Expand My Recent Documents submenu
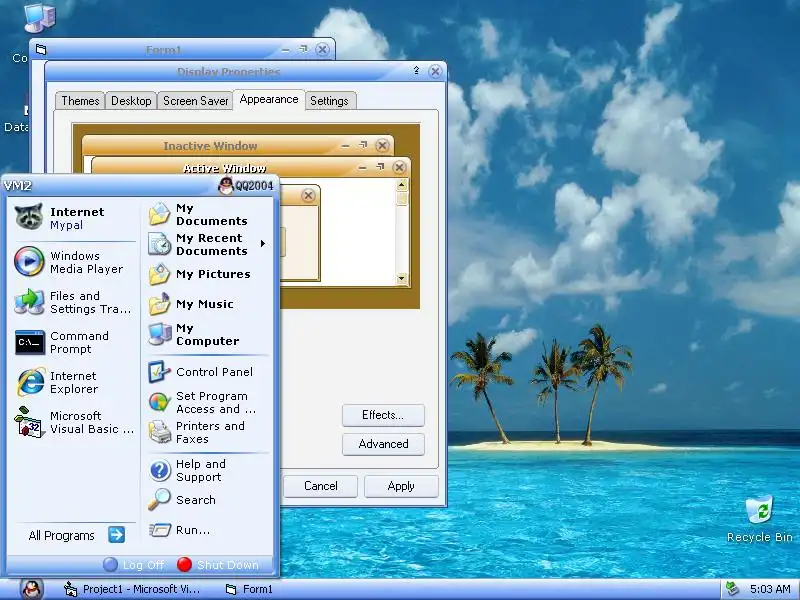Viewport: 800px width, 600px height. click(x=263, y=244)
